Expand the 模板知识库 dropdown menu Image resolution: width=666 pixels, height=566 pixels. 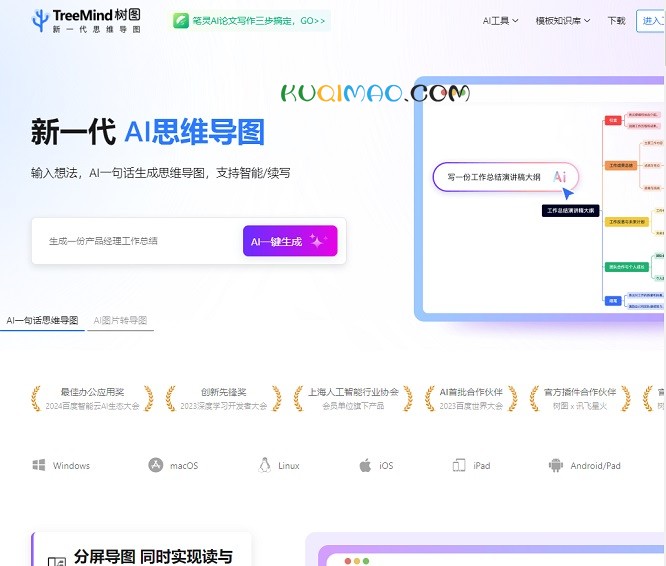[x=562, y=20]
